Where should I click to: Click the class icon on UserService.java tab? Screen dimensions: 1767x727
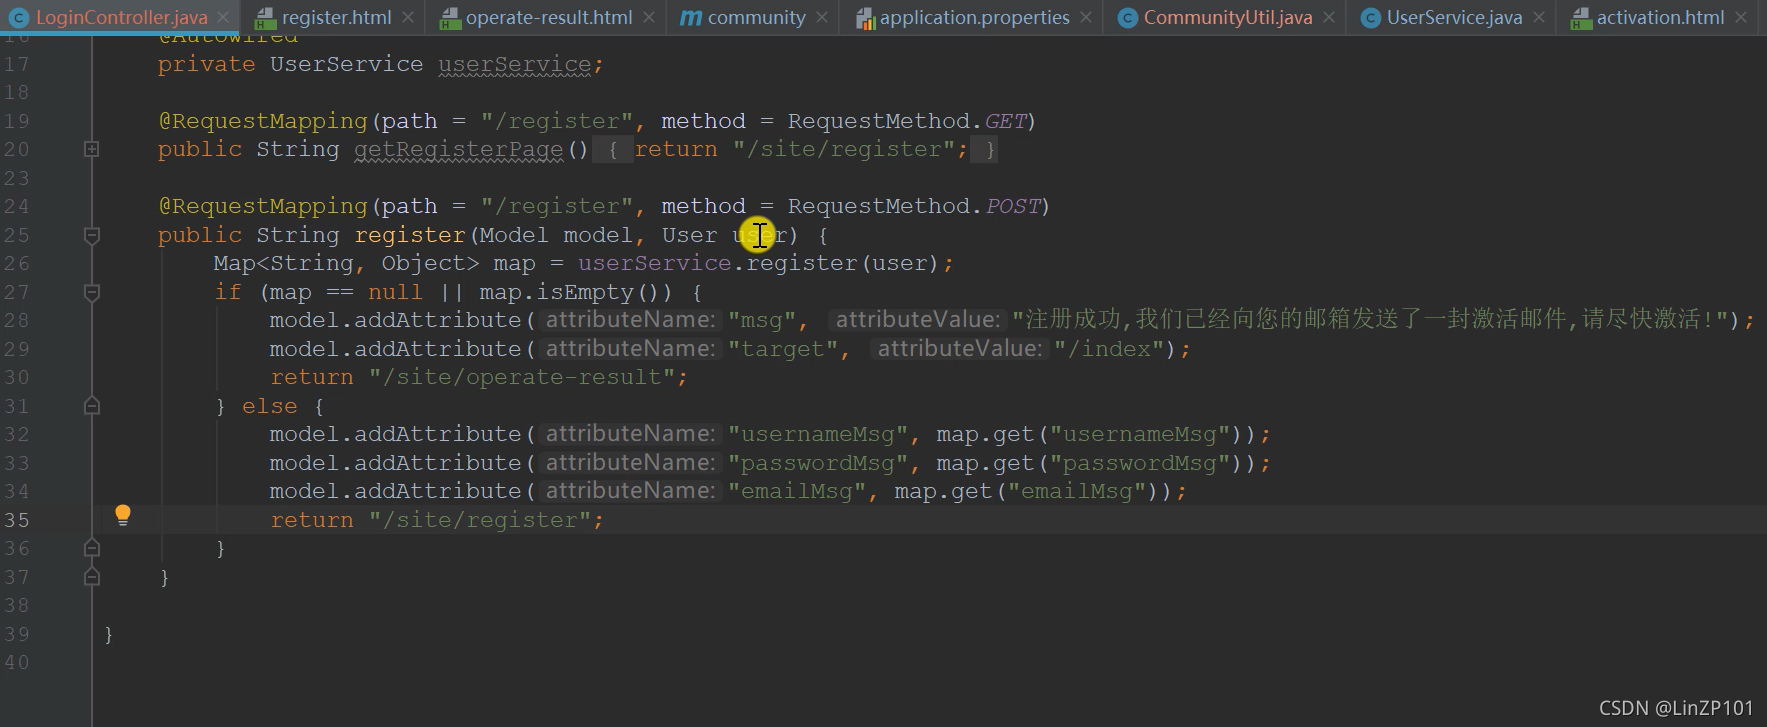[1371, 18]
